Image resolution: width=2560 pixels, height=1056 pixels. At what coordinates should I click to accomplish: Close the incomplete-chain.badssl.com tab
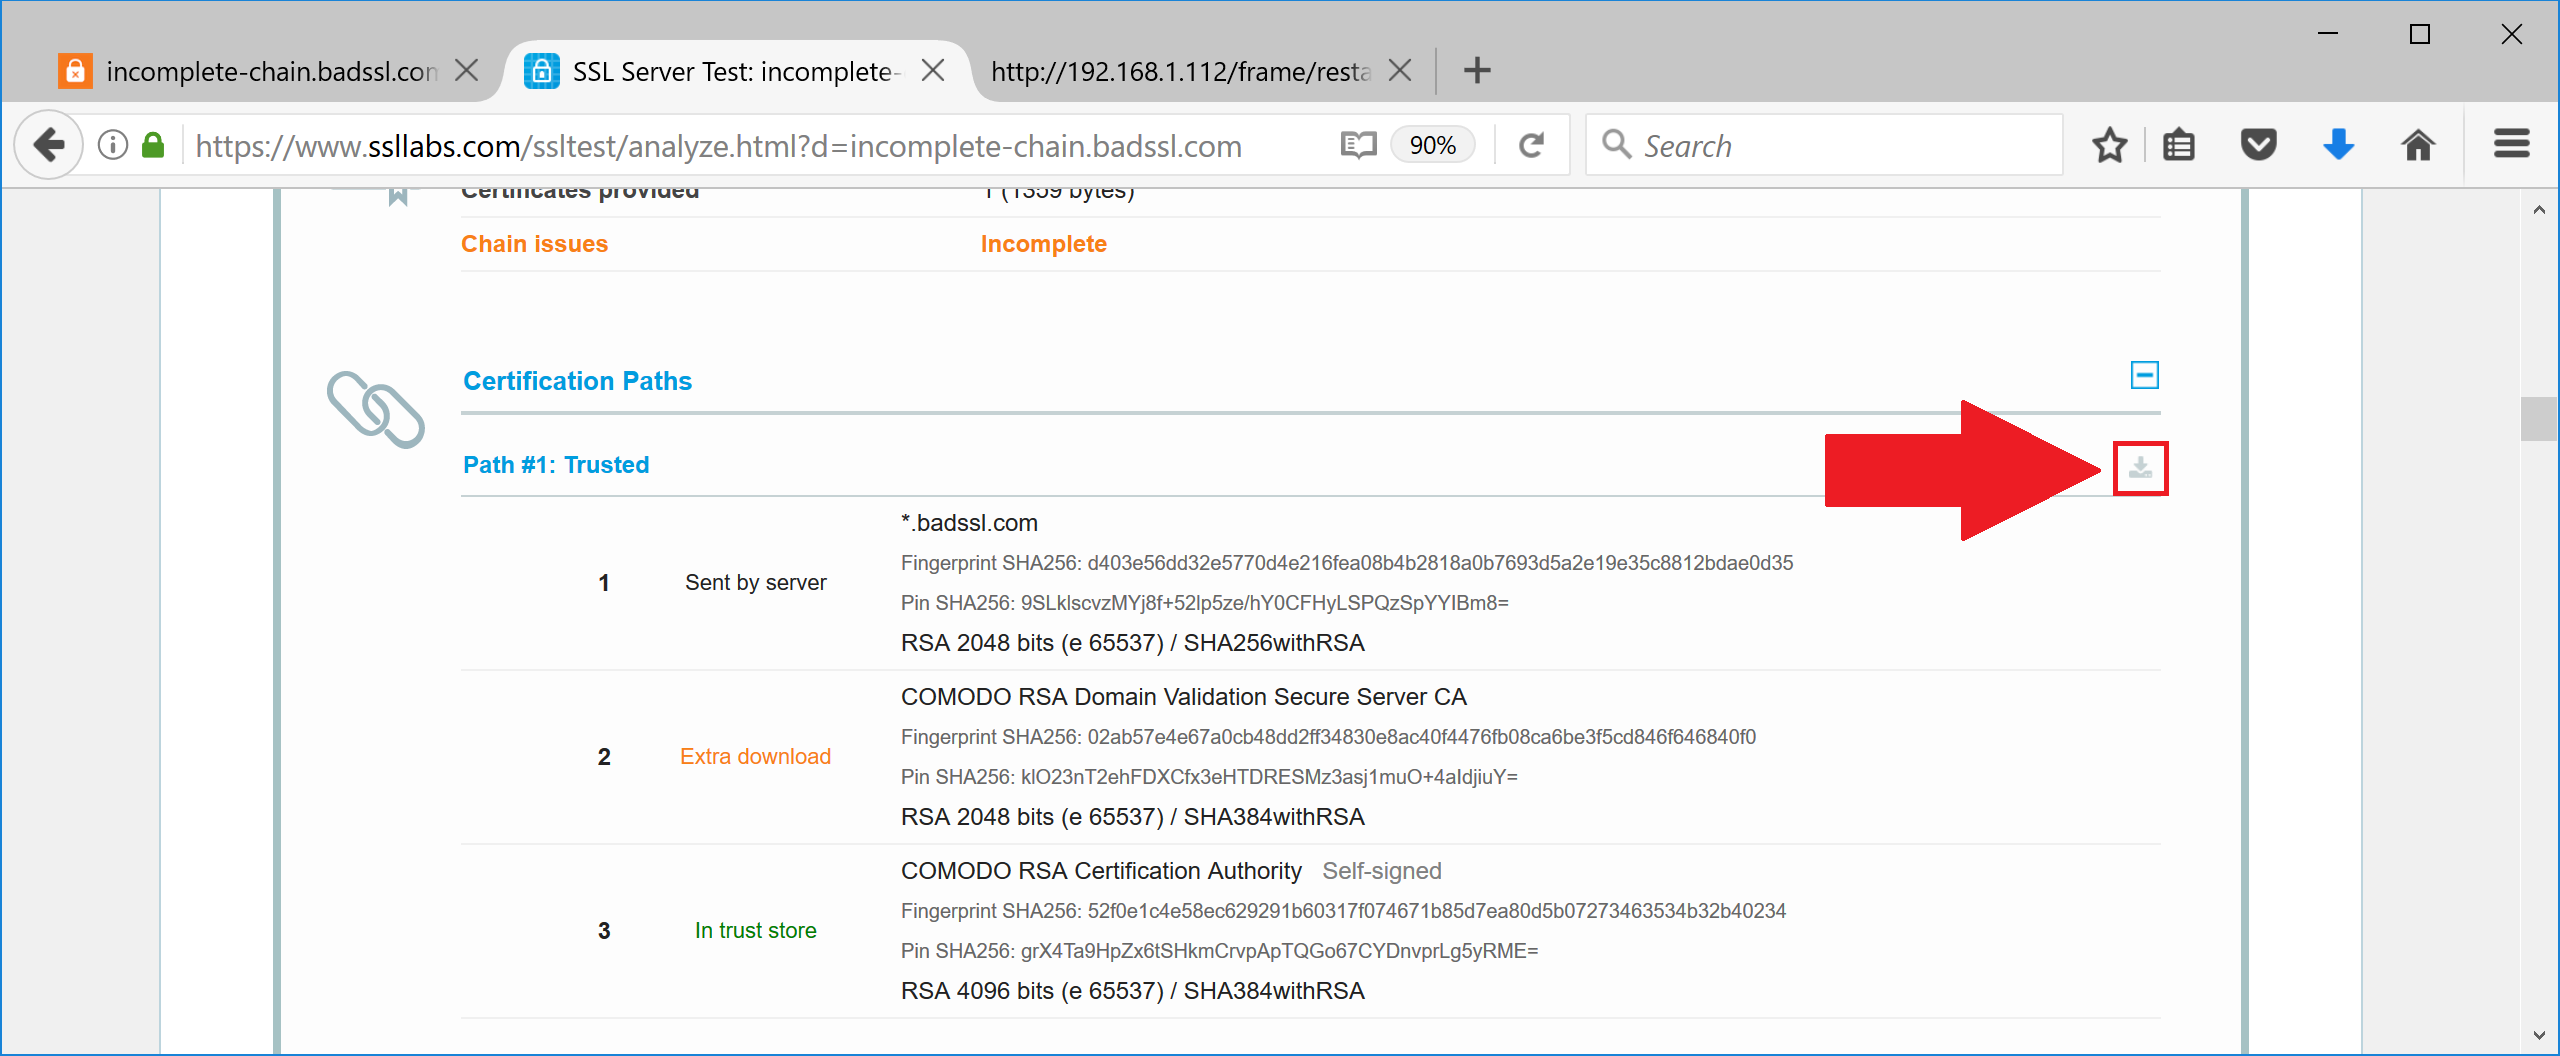pyautogui.click(x=466, y=70)
